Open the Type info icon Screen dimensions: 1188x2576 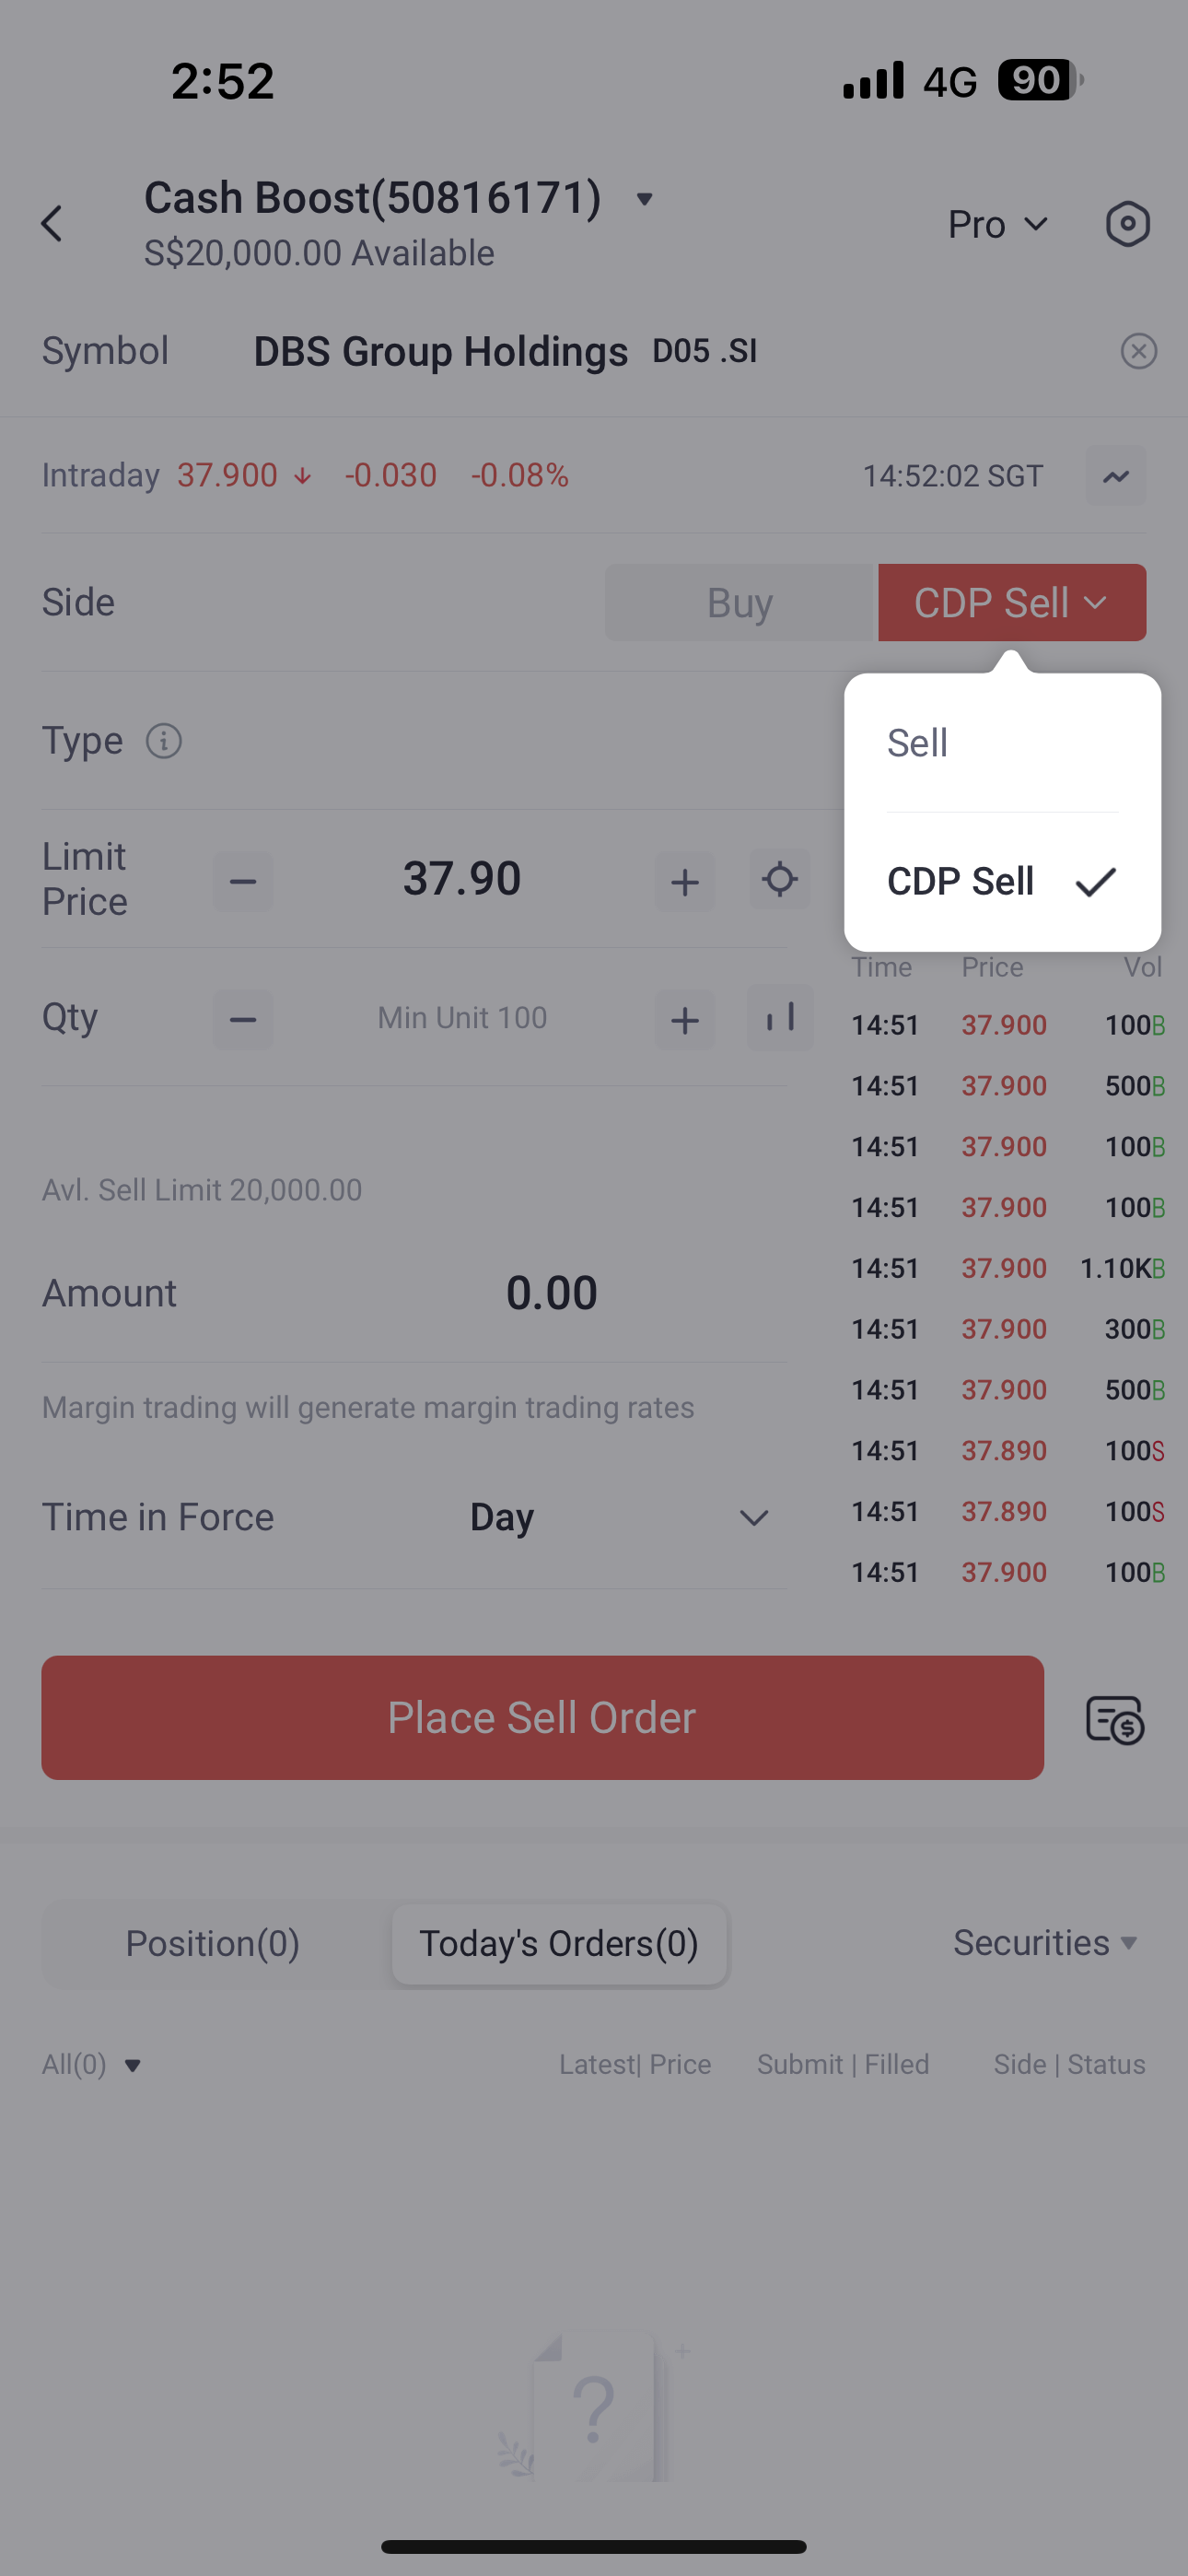tap(164, 741)
